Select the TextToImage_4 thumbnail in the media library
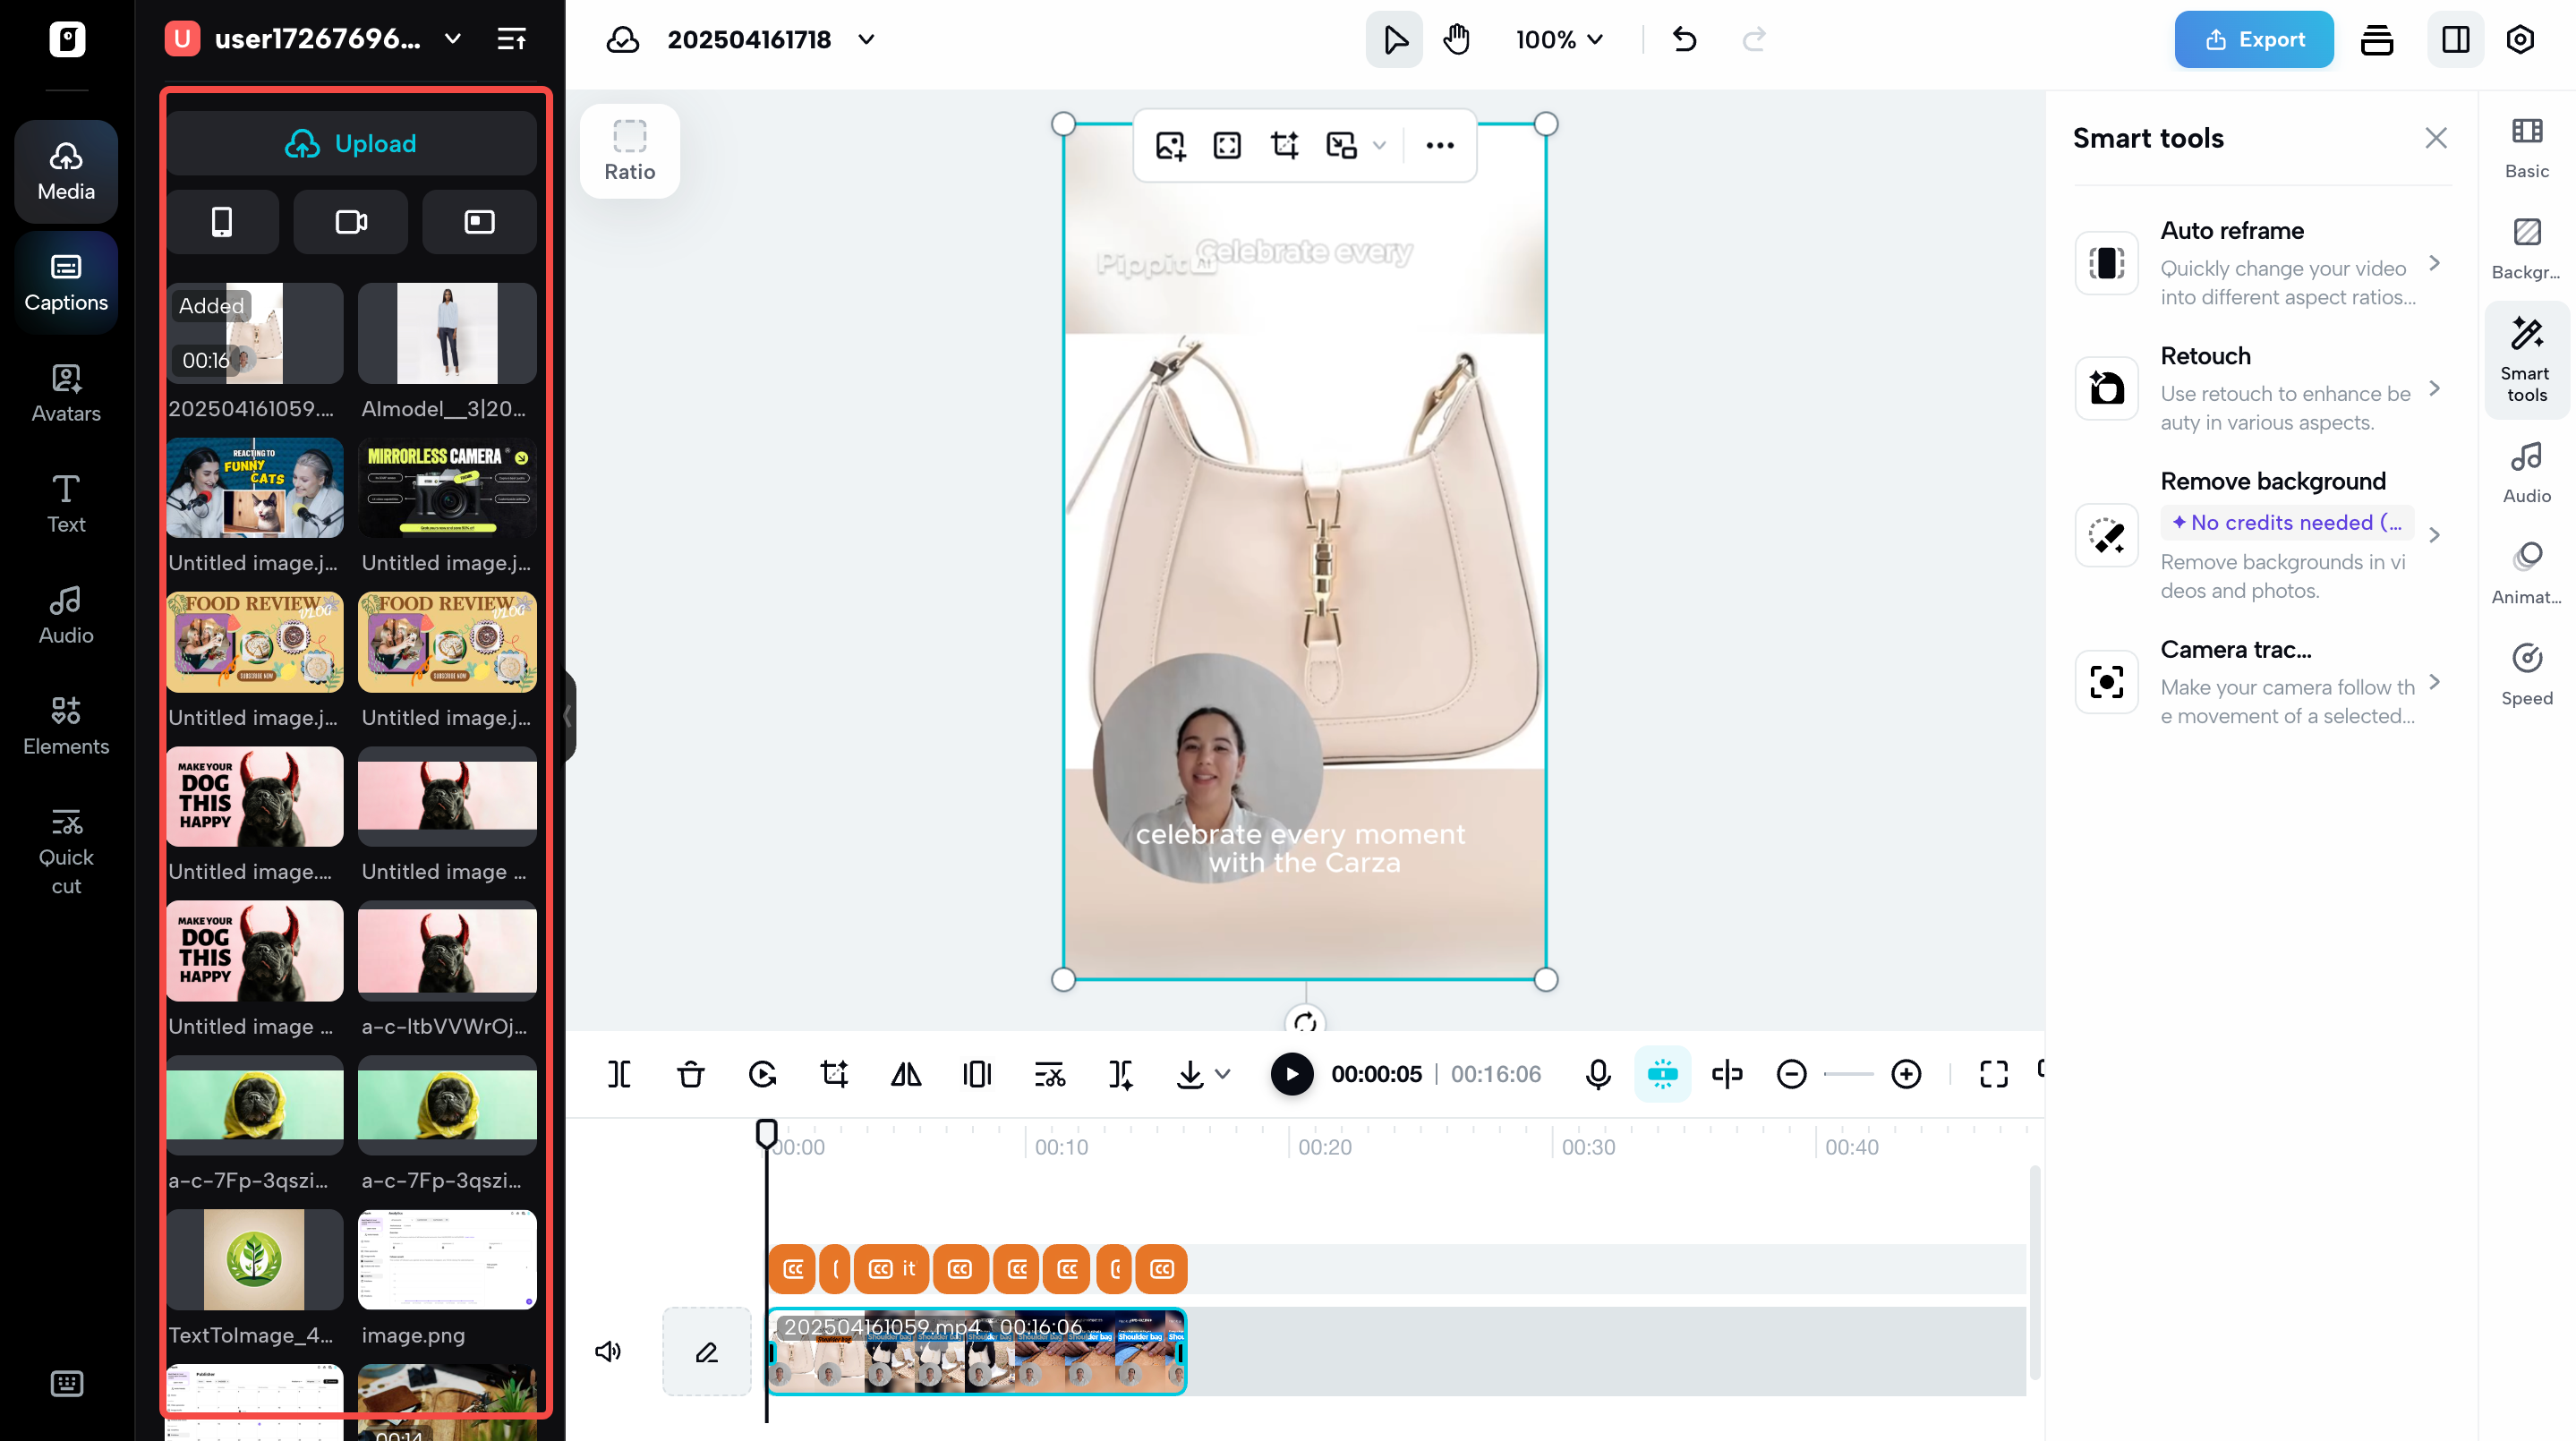The height and width of the screenshot is (1441, 2576). 254,1260
